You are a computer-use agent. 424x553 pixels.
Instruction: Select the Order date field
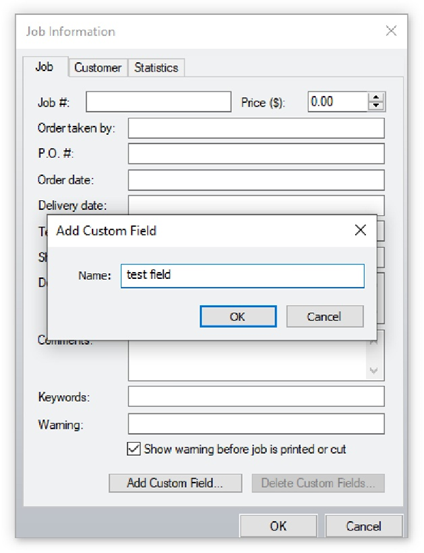point(256,180)
